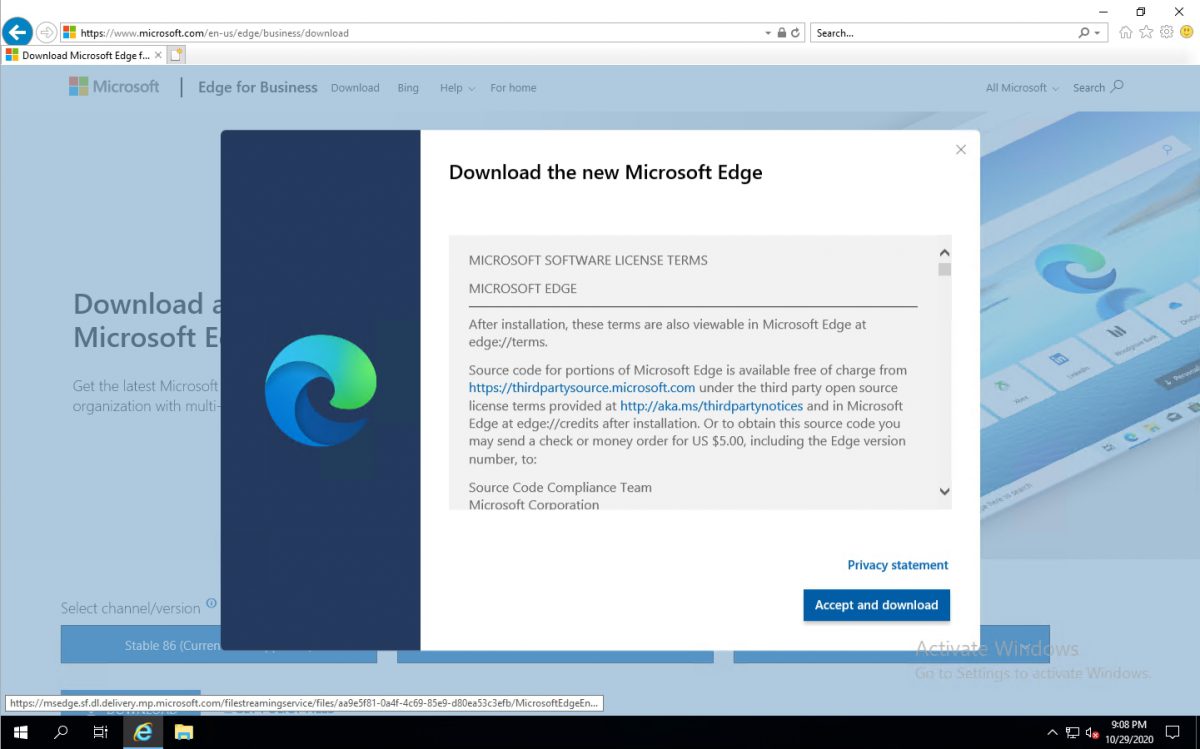Open a new tab with the blank tab button

point(176,55)
